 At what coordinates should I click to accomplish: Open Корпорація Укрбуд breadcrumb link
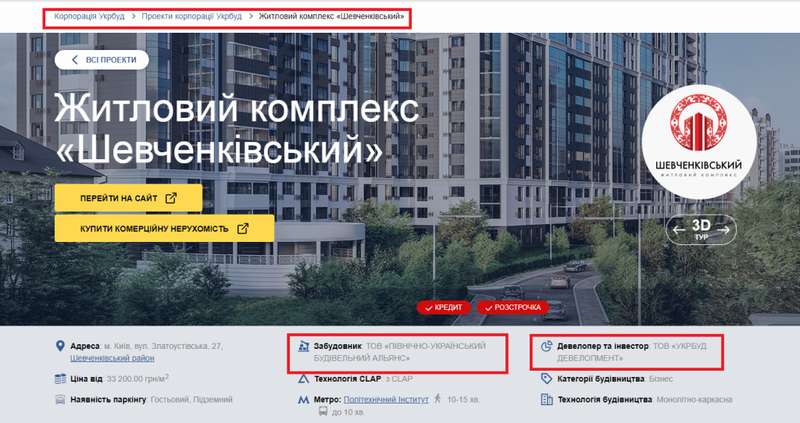89,16
